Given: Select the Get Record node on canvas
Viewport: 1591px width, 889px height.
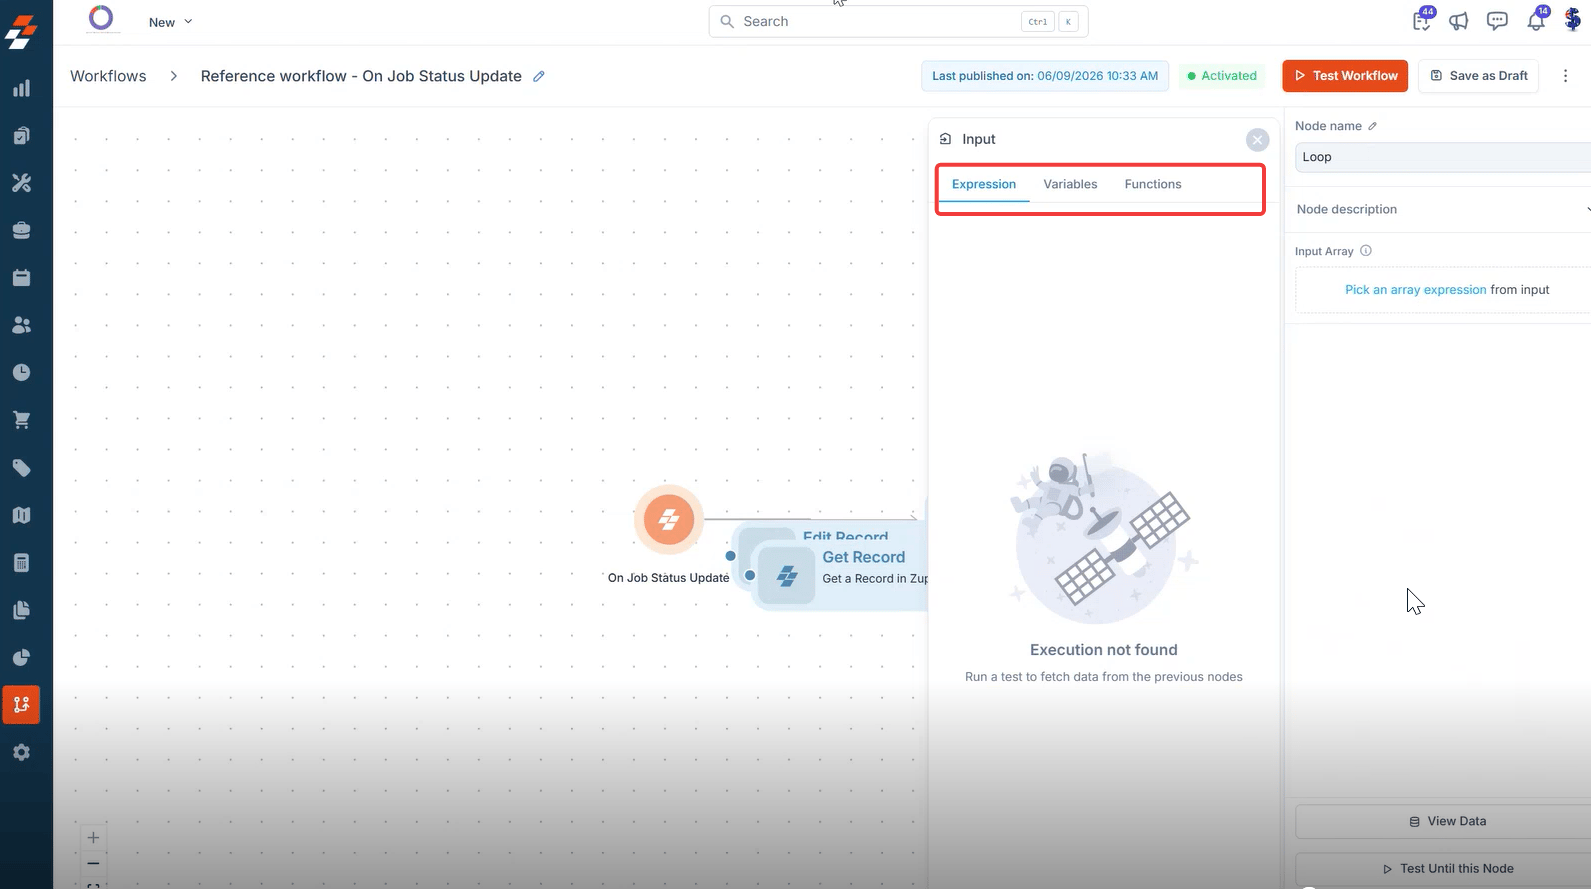Looking at the screenshot, I should 842,575.
